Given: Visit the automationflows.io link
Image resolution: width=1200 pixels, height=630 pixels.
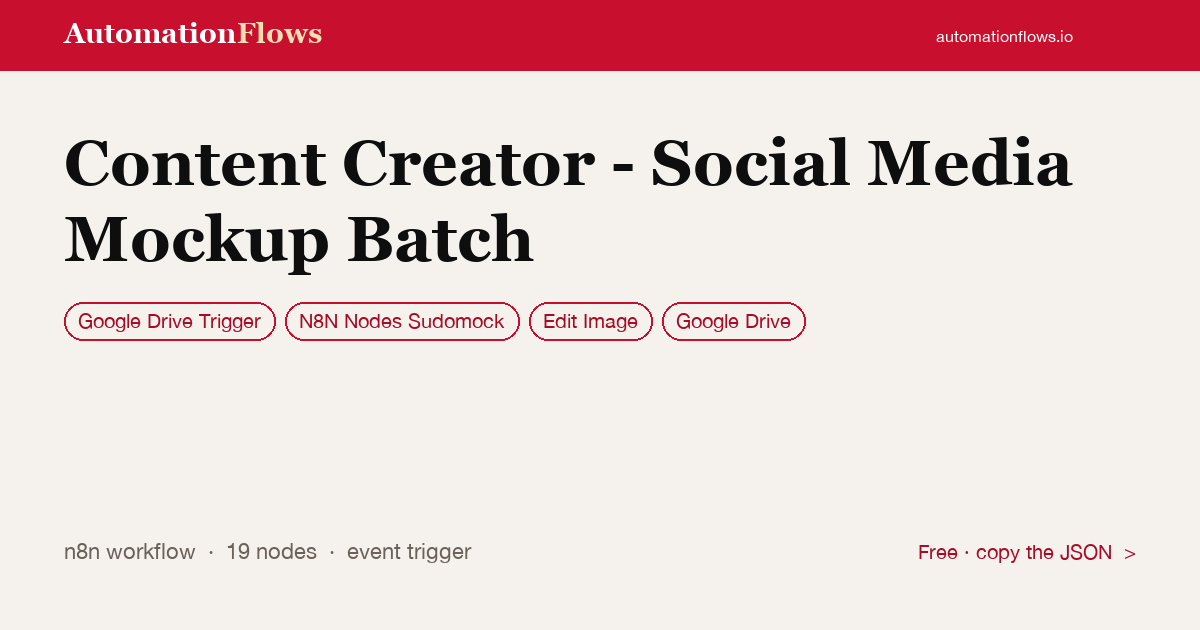Looking at the screenshot, I should 1004,36.
